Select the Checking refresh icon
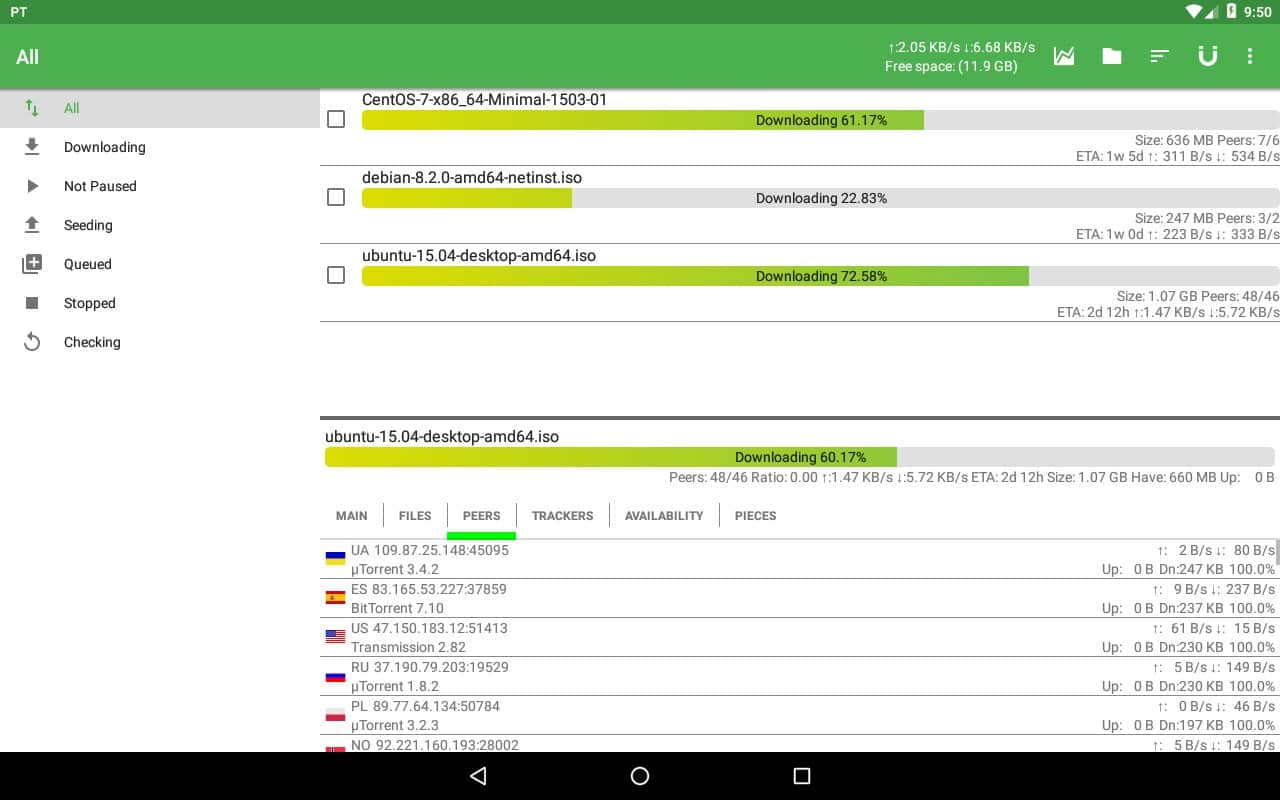The width and height of the screenshot is (1280, 800). point(32,342)
